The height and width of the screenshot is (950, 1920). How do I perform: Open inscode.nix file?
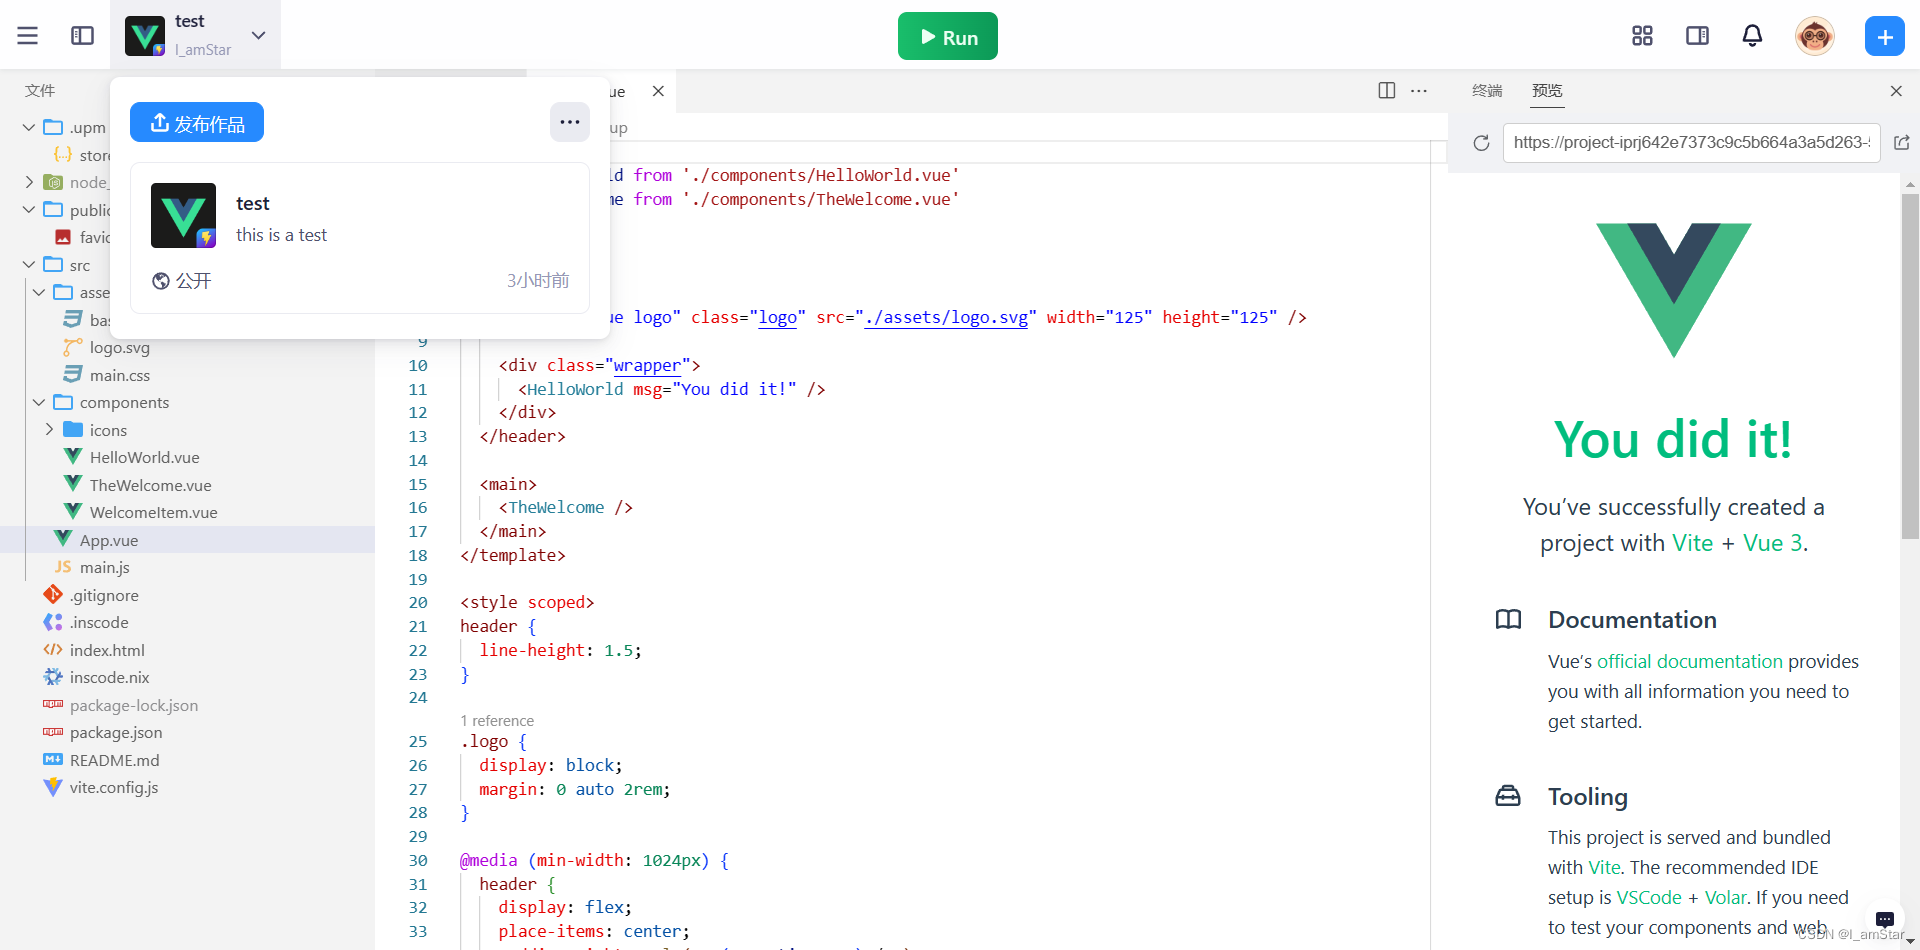(109, 677)
